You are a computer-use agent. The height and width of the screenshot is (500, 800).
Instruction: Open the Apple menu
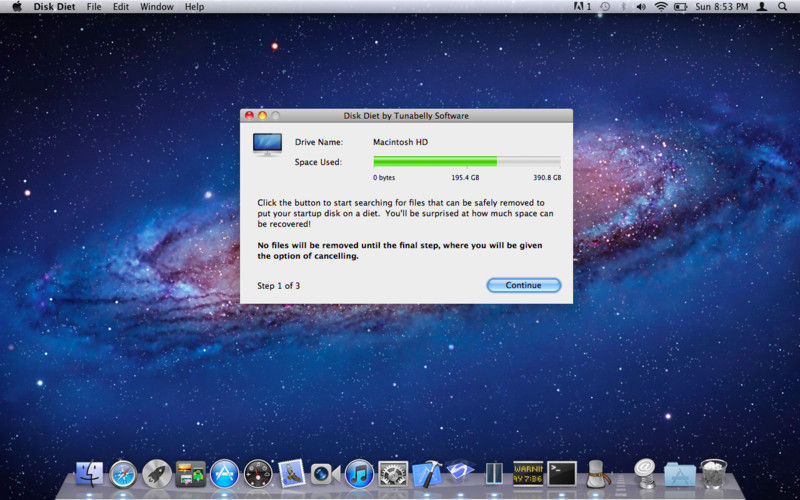click(17, 7)
